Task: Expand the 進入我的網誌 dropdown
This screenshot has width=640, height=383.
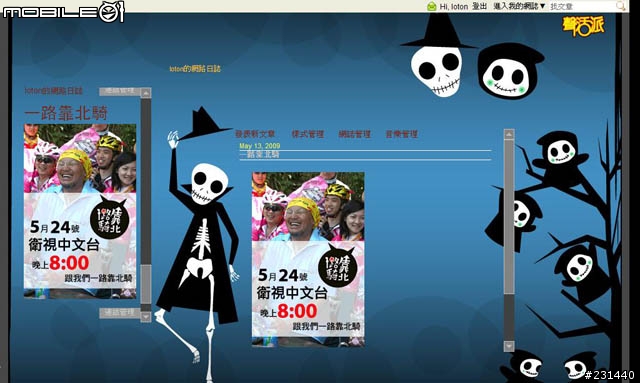Action: pos(519,6)
